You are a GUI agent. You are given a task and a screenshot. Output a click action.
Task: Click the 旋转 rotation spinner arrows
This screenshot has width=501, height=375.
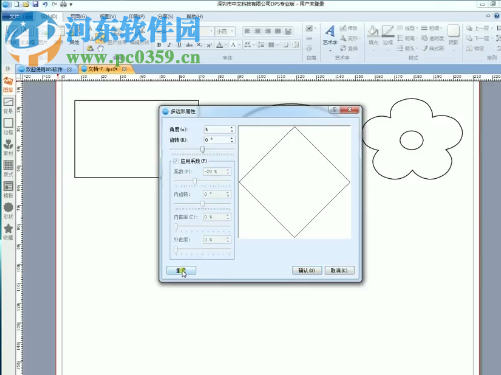click(232, 140)
